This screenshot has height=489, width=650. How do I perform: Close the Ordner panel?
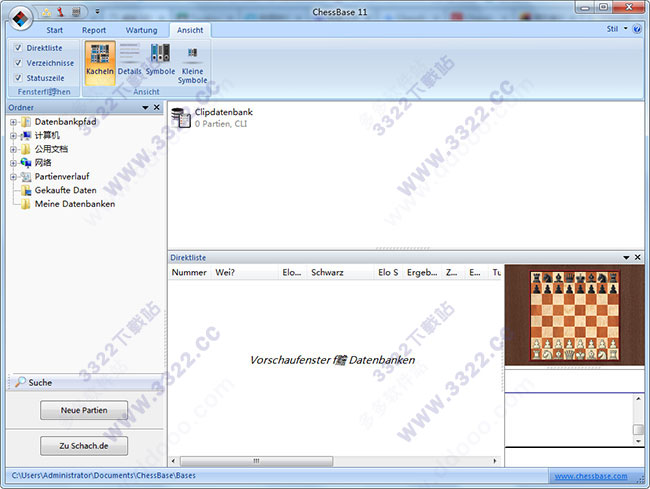point(157,107)
